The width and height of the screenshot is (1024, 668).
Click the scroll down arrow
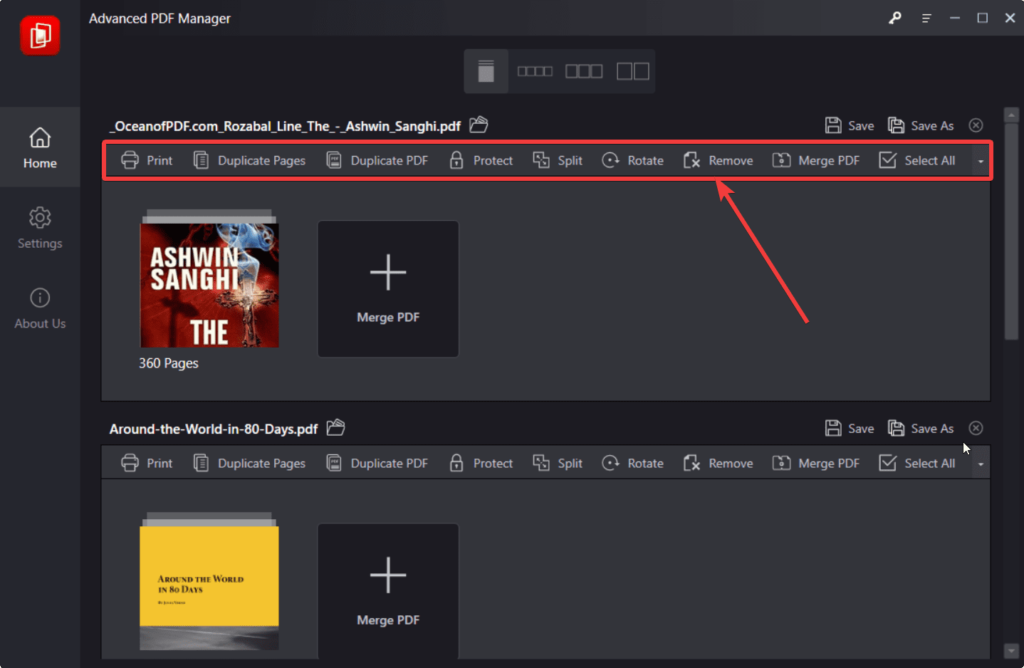(1011, 650)
